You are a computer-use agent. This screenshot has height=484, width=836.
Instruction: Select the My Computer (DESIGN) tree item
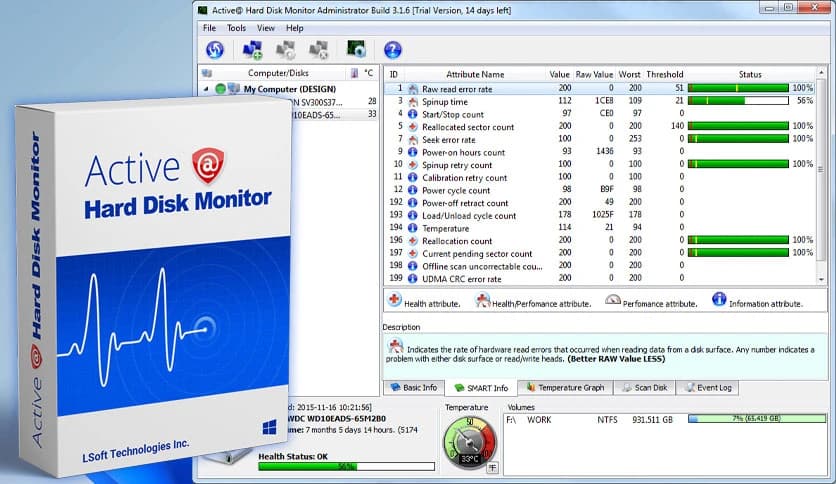tap(290, 89)
